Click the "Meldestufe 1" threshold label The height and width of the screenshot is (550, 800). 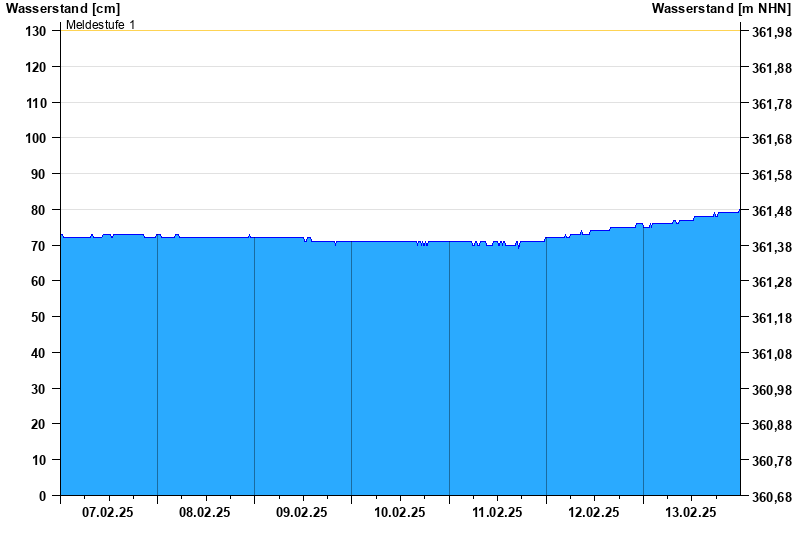[101, 24]
